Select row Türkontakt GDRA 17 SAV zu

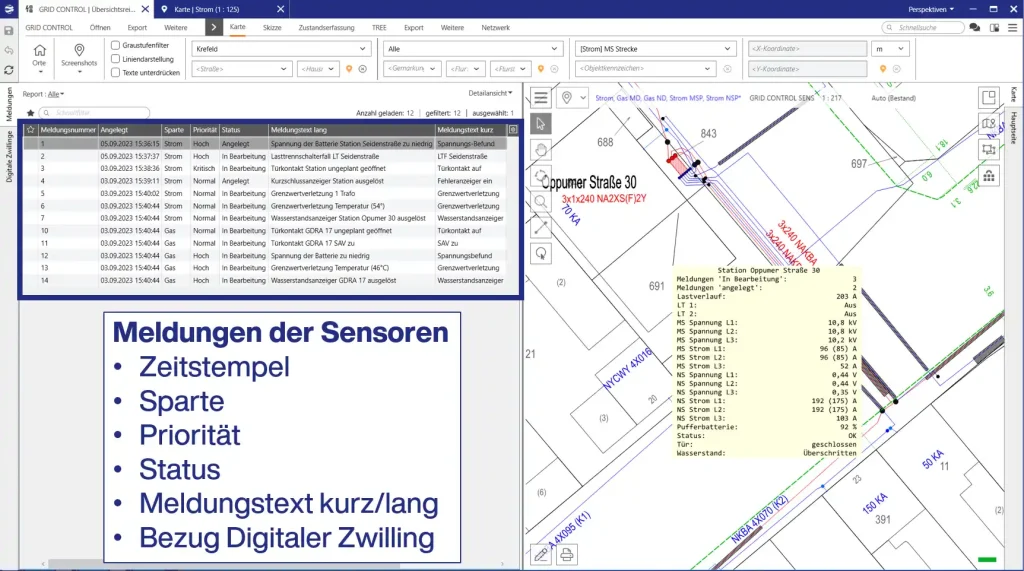264,243
